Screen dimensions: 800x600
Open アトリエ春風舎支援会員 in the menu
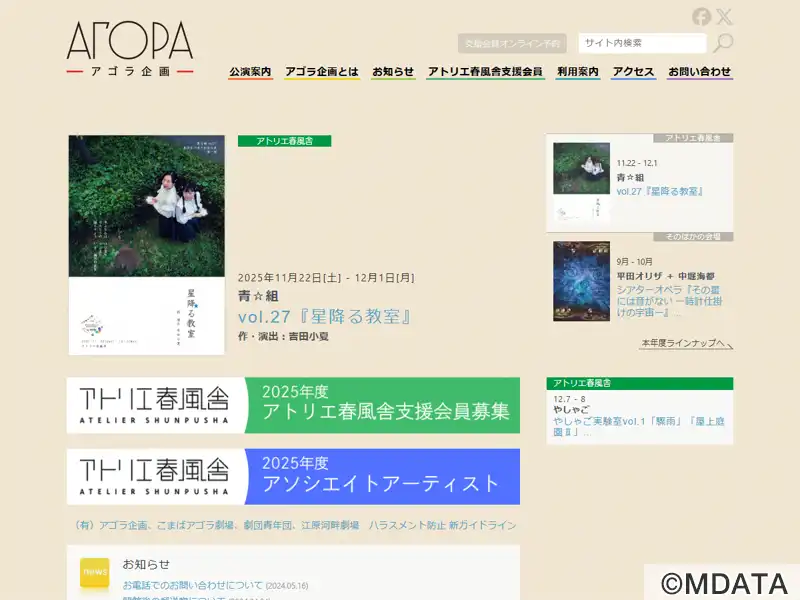485,72
